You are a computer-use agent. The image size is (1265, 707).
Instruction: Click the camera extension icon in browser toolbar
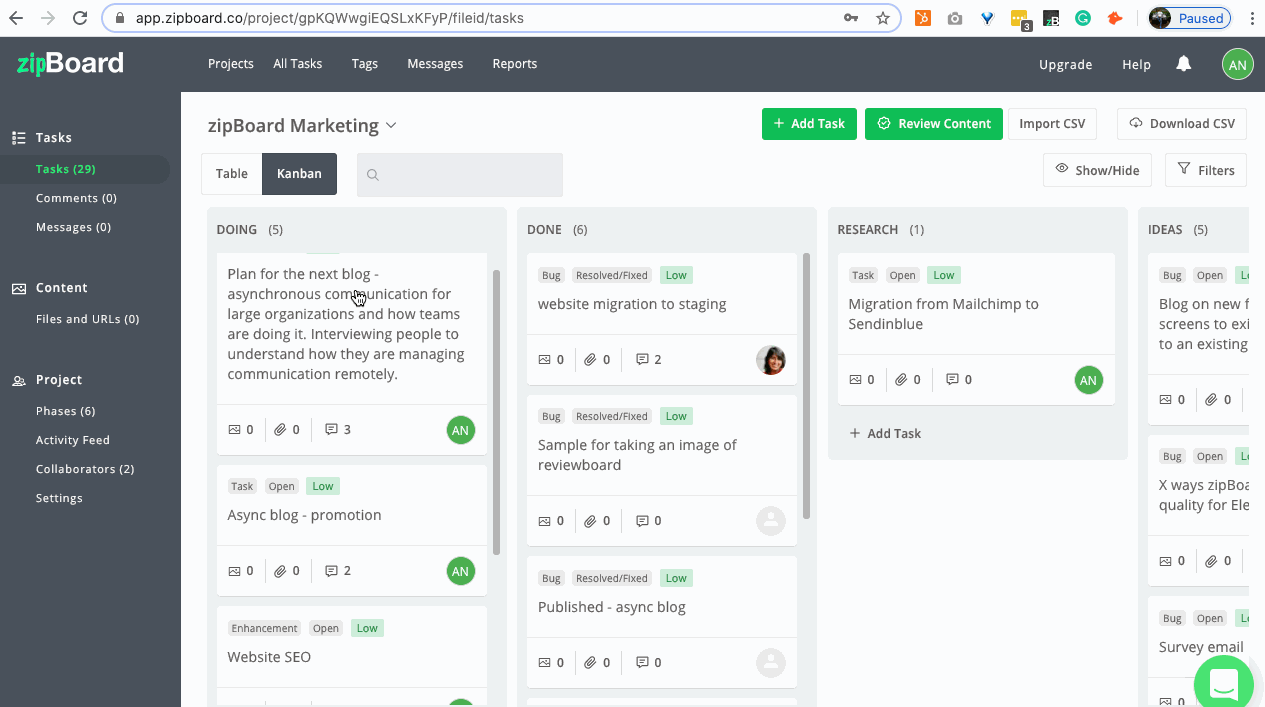click(955, 18)
